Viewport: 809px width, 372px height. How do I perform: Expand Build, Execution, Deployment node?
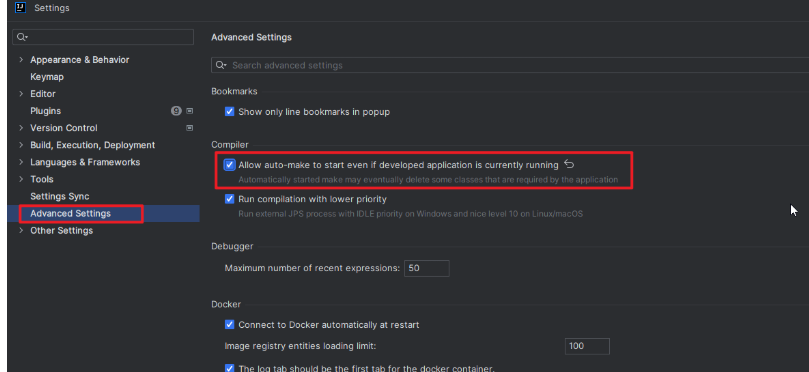click(x=21, y=145)
